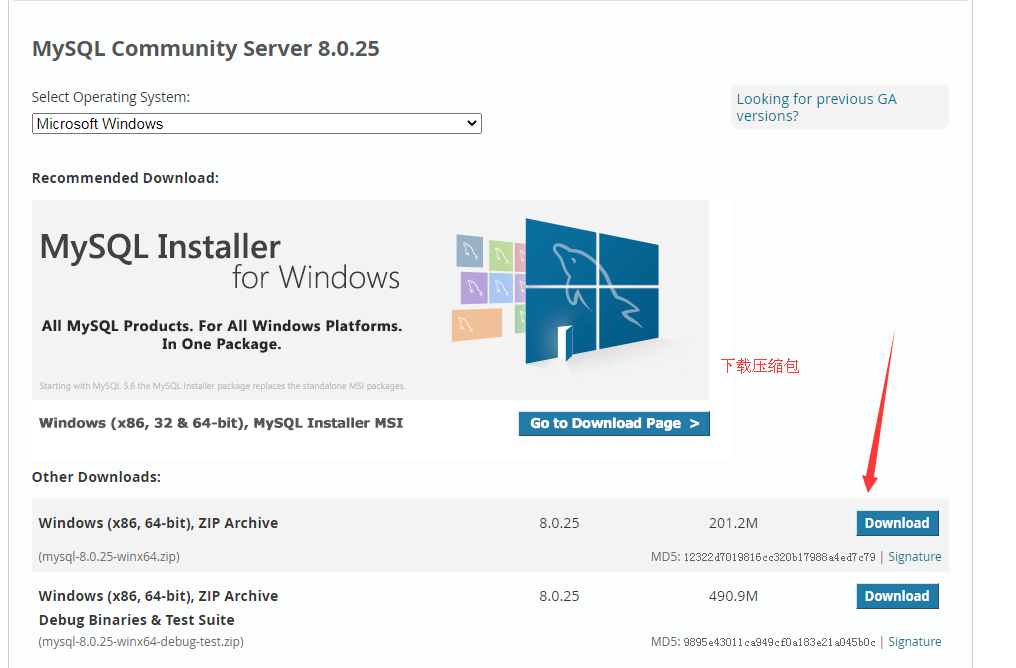
Task: Select the Windows MySQL Installer MSI title
Action: [x=221, y=423]
